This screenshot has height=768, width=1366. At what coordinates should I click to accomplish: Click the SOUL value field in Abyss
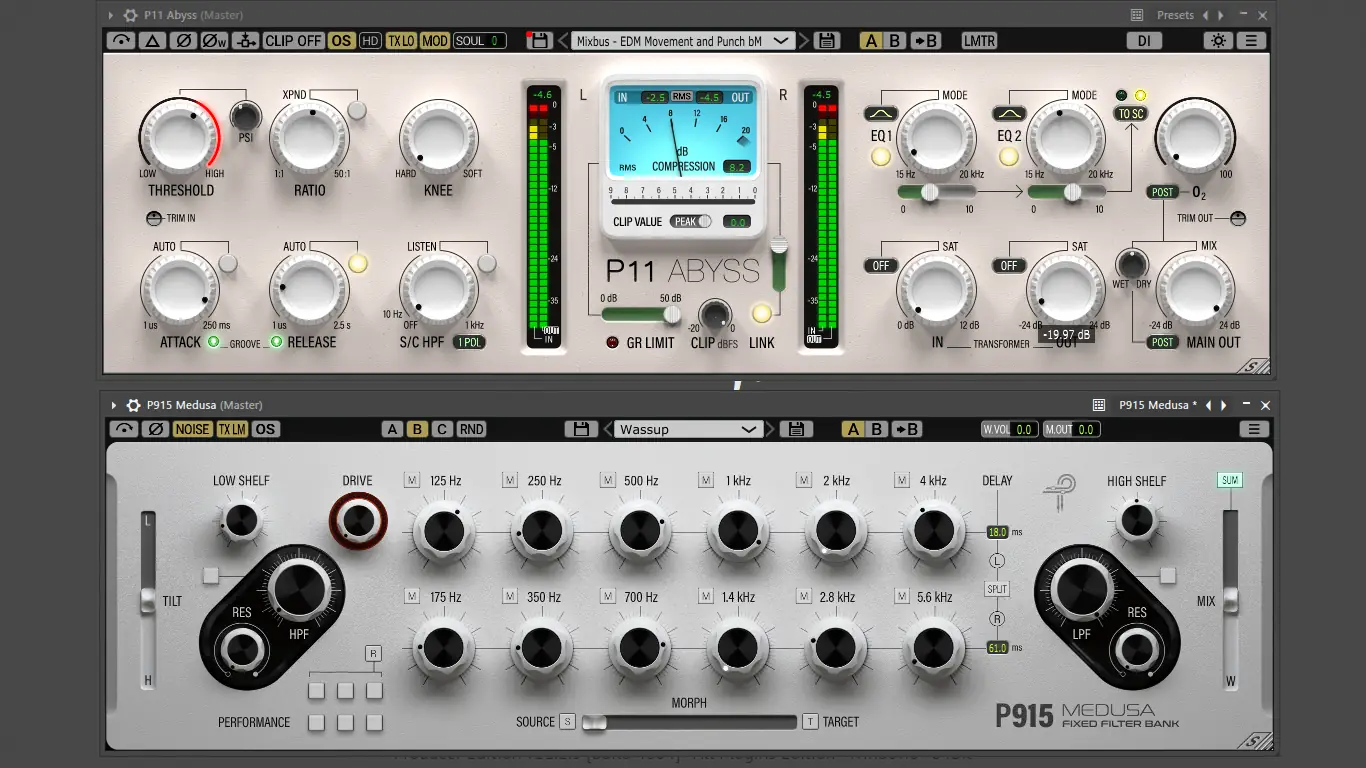click(480, 41)
